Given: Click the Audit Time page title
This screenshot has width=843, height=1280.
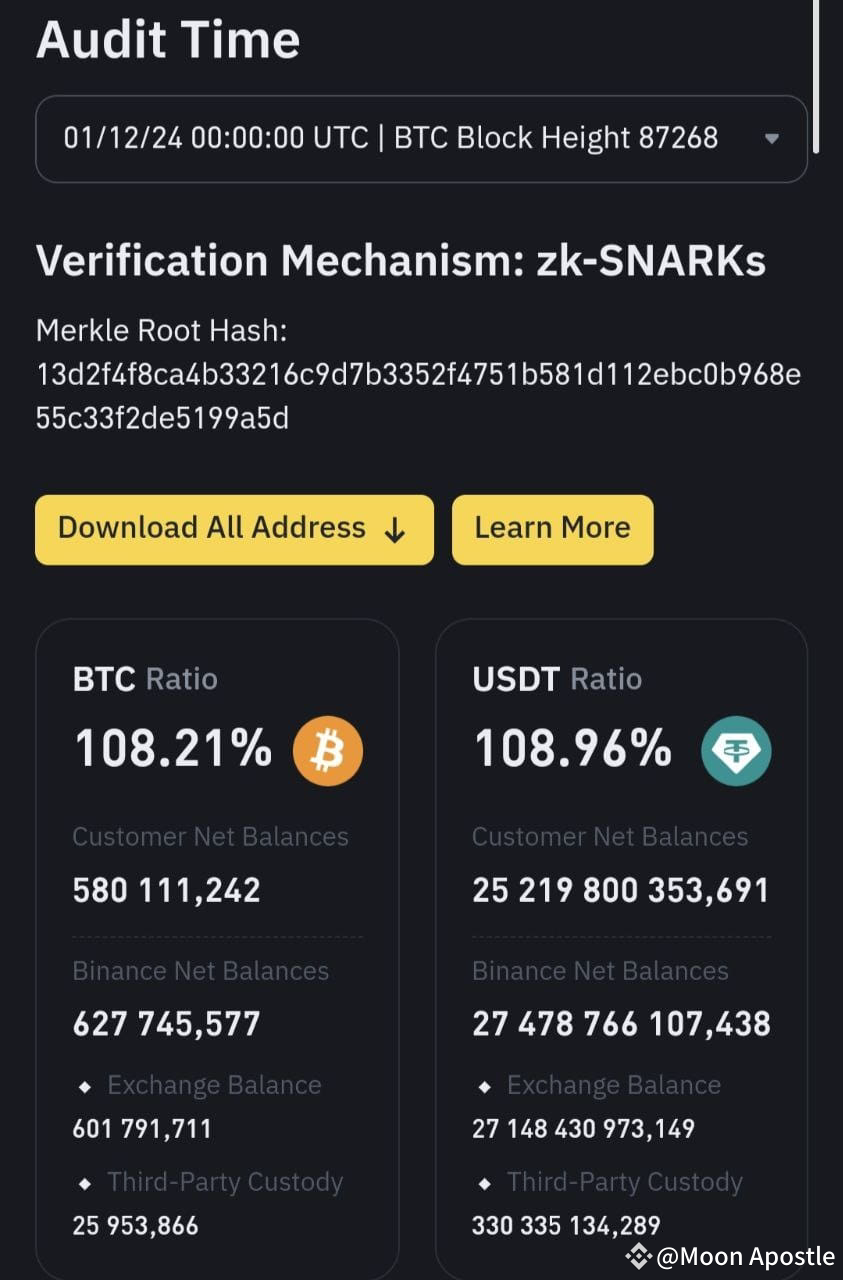Looking at the screenshot, I should click(167, 40).
